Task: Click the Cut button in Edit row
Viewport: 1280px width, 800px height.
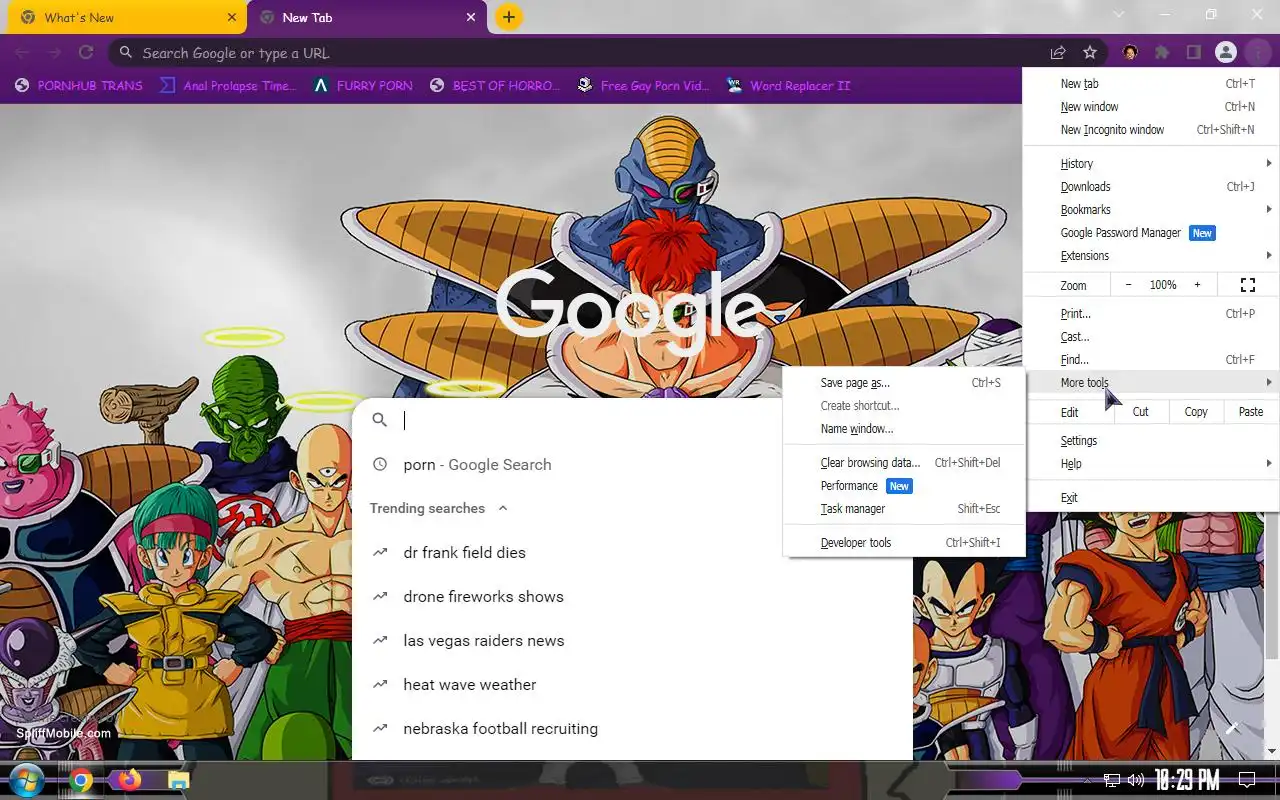Action: tap(1140, 412)
